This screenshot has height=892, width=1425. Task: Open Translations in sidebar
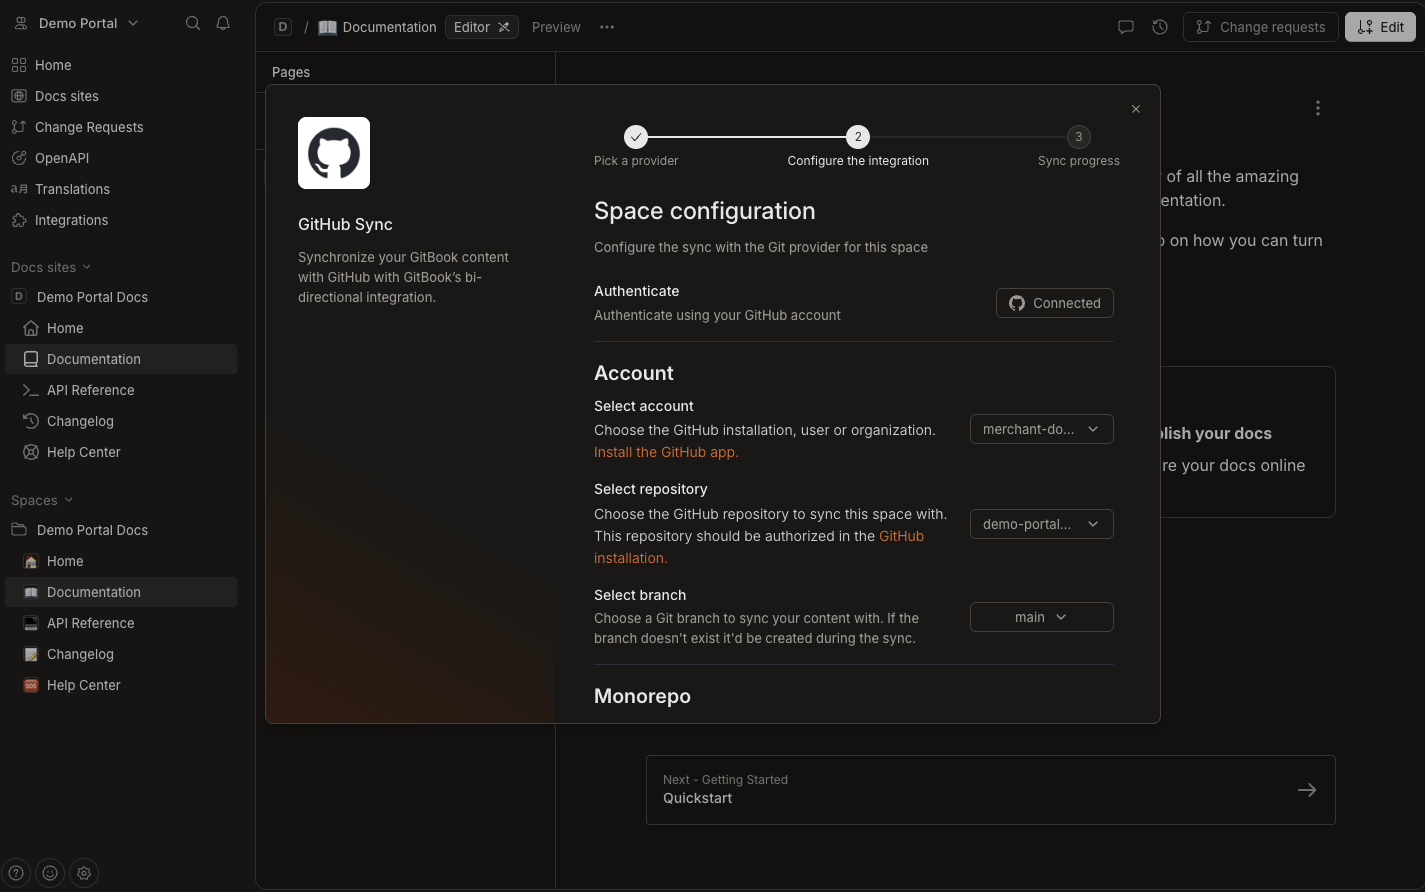tap(120, 189)
